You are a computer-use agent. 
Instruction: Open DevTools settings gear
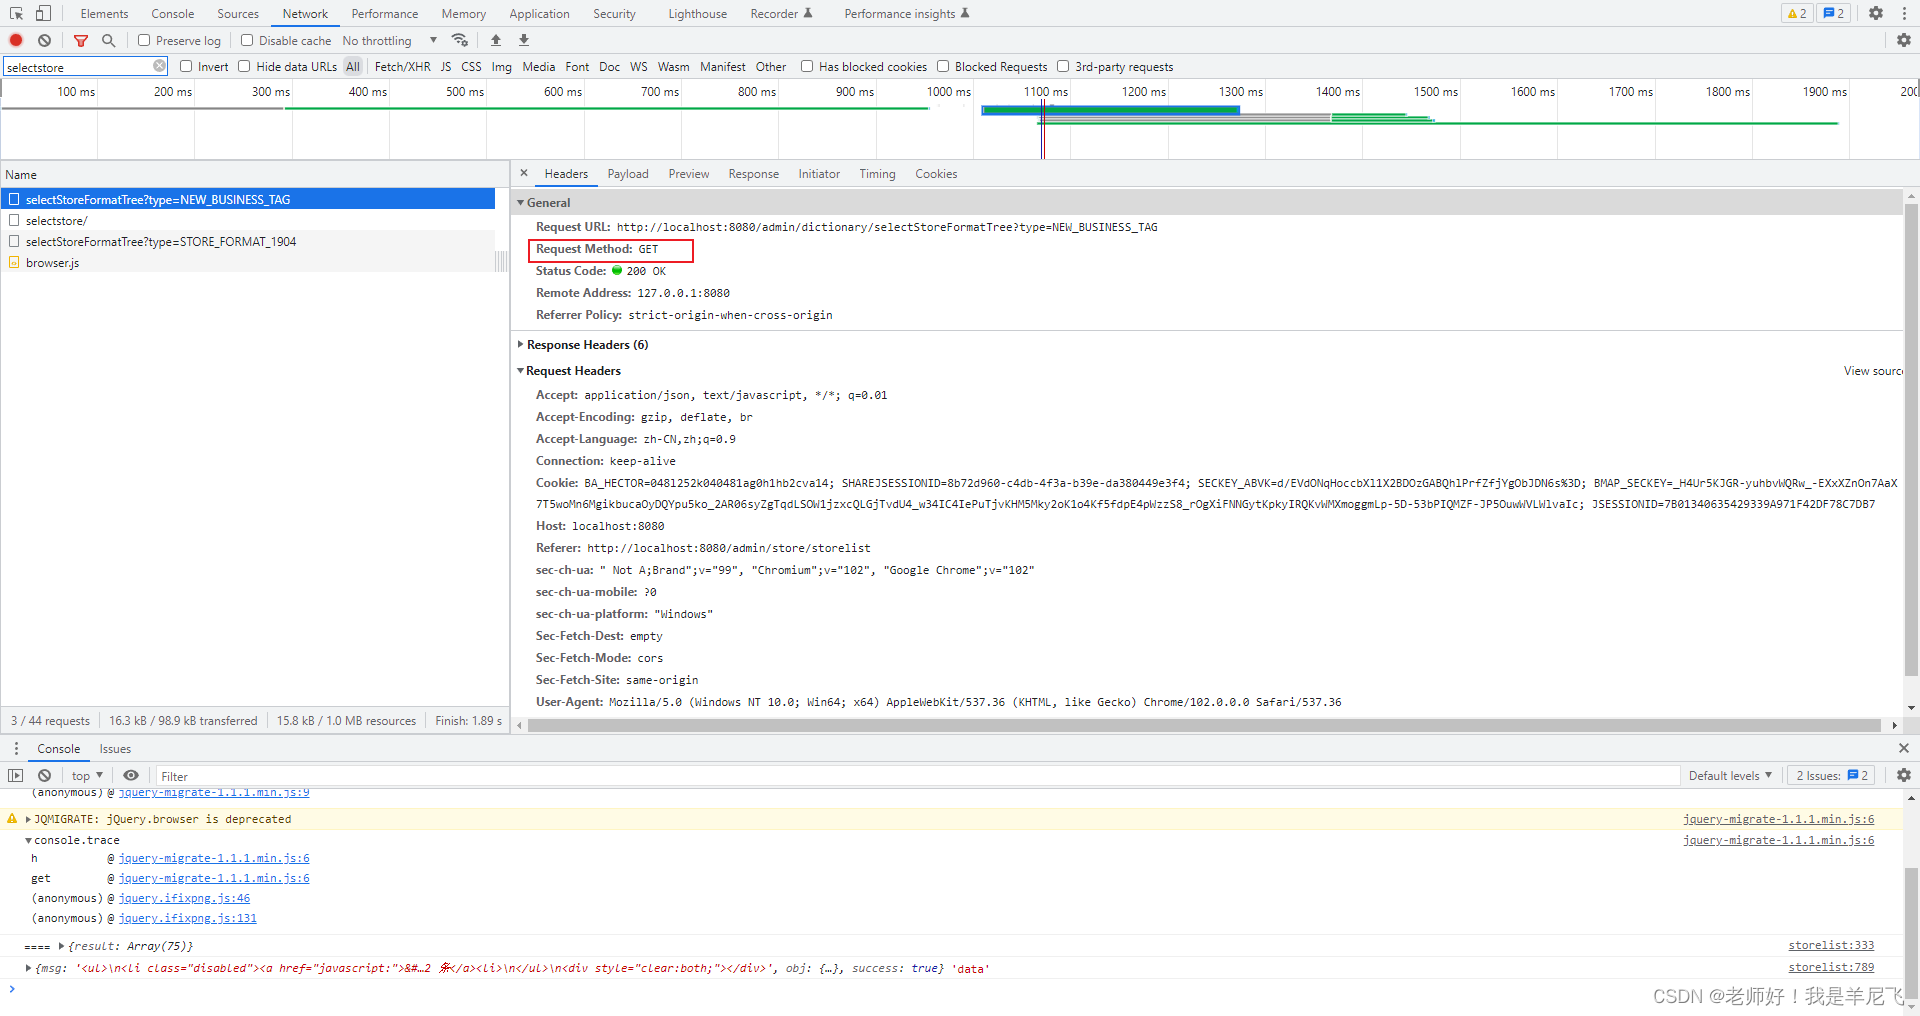pyautogui.click(x=1876, y=13)
